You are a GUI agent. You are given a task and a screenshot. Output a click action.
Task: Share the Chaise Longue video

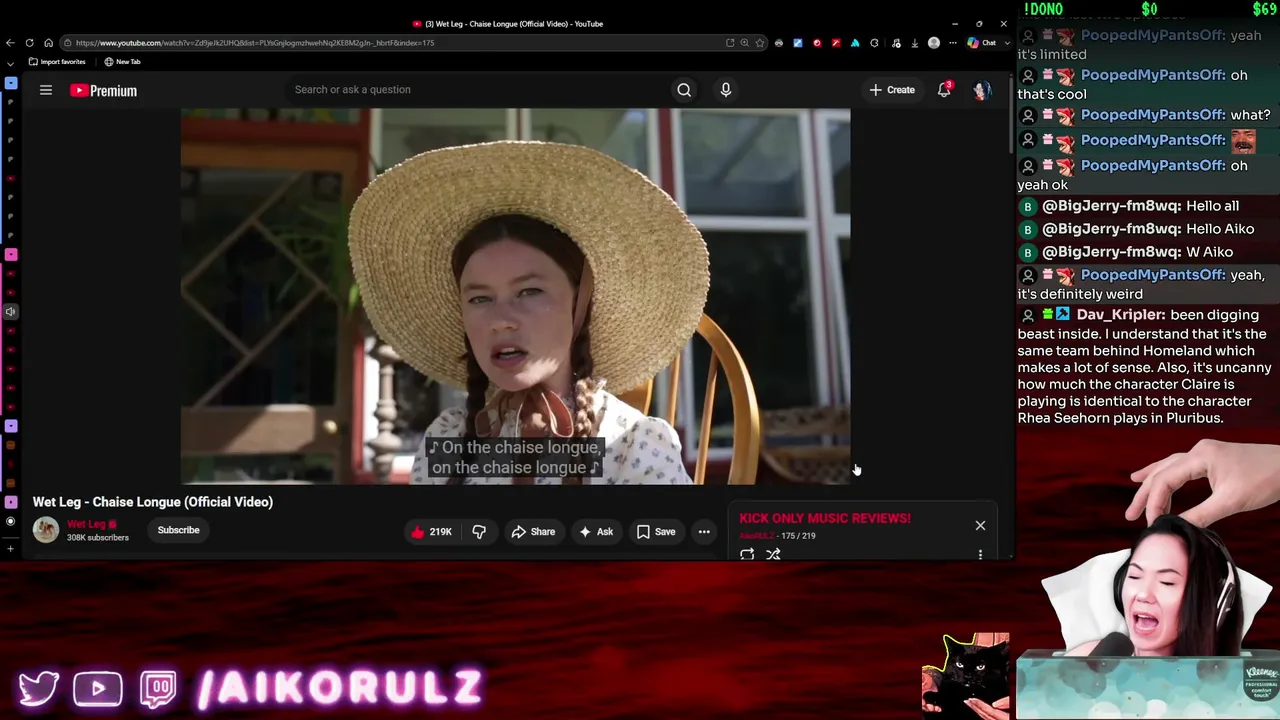click(x=533, y=532)
